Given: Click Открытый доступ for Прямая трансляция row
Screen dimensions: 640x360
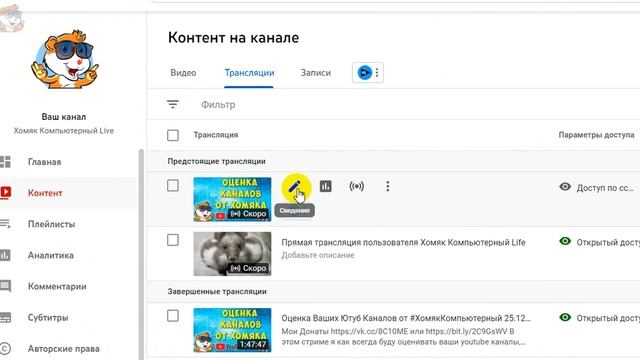Looking at the screenshot, I should point(608,242).
